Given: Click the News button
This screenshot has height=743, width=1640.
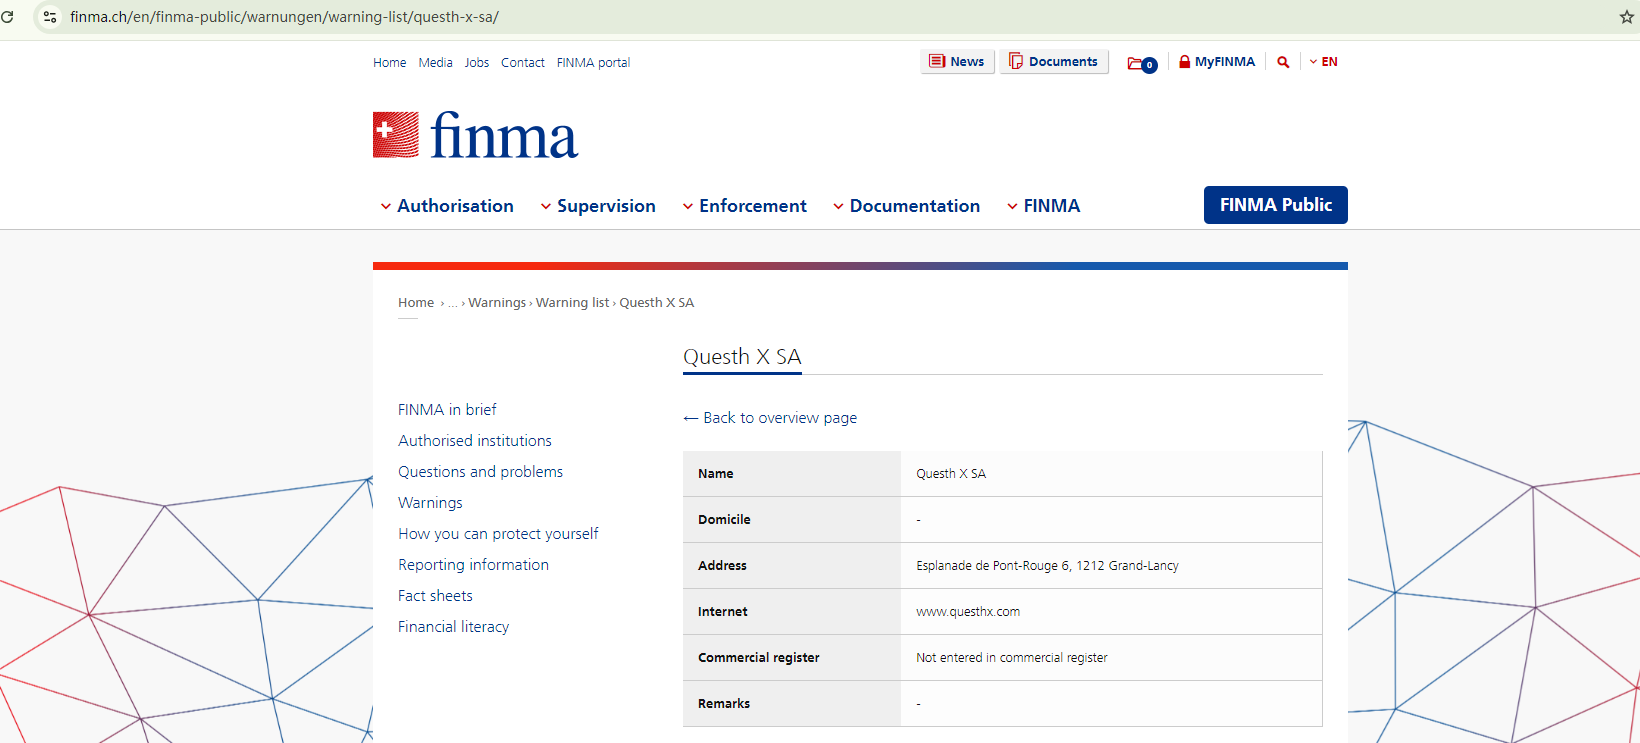Looking at the screenshot, I should [x=957, y=62].
